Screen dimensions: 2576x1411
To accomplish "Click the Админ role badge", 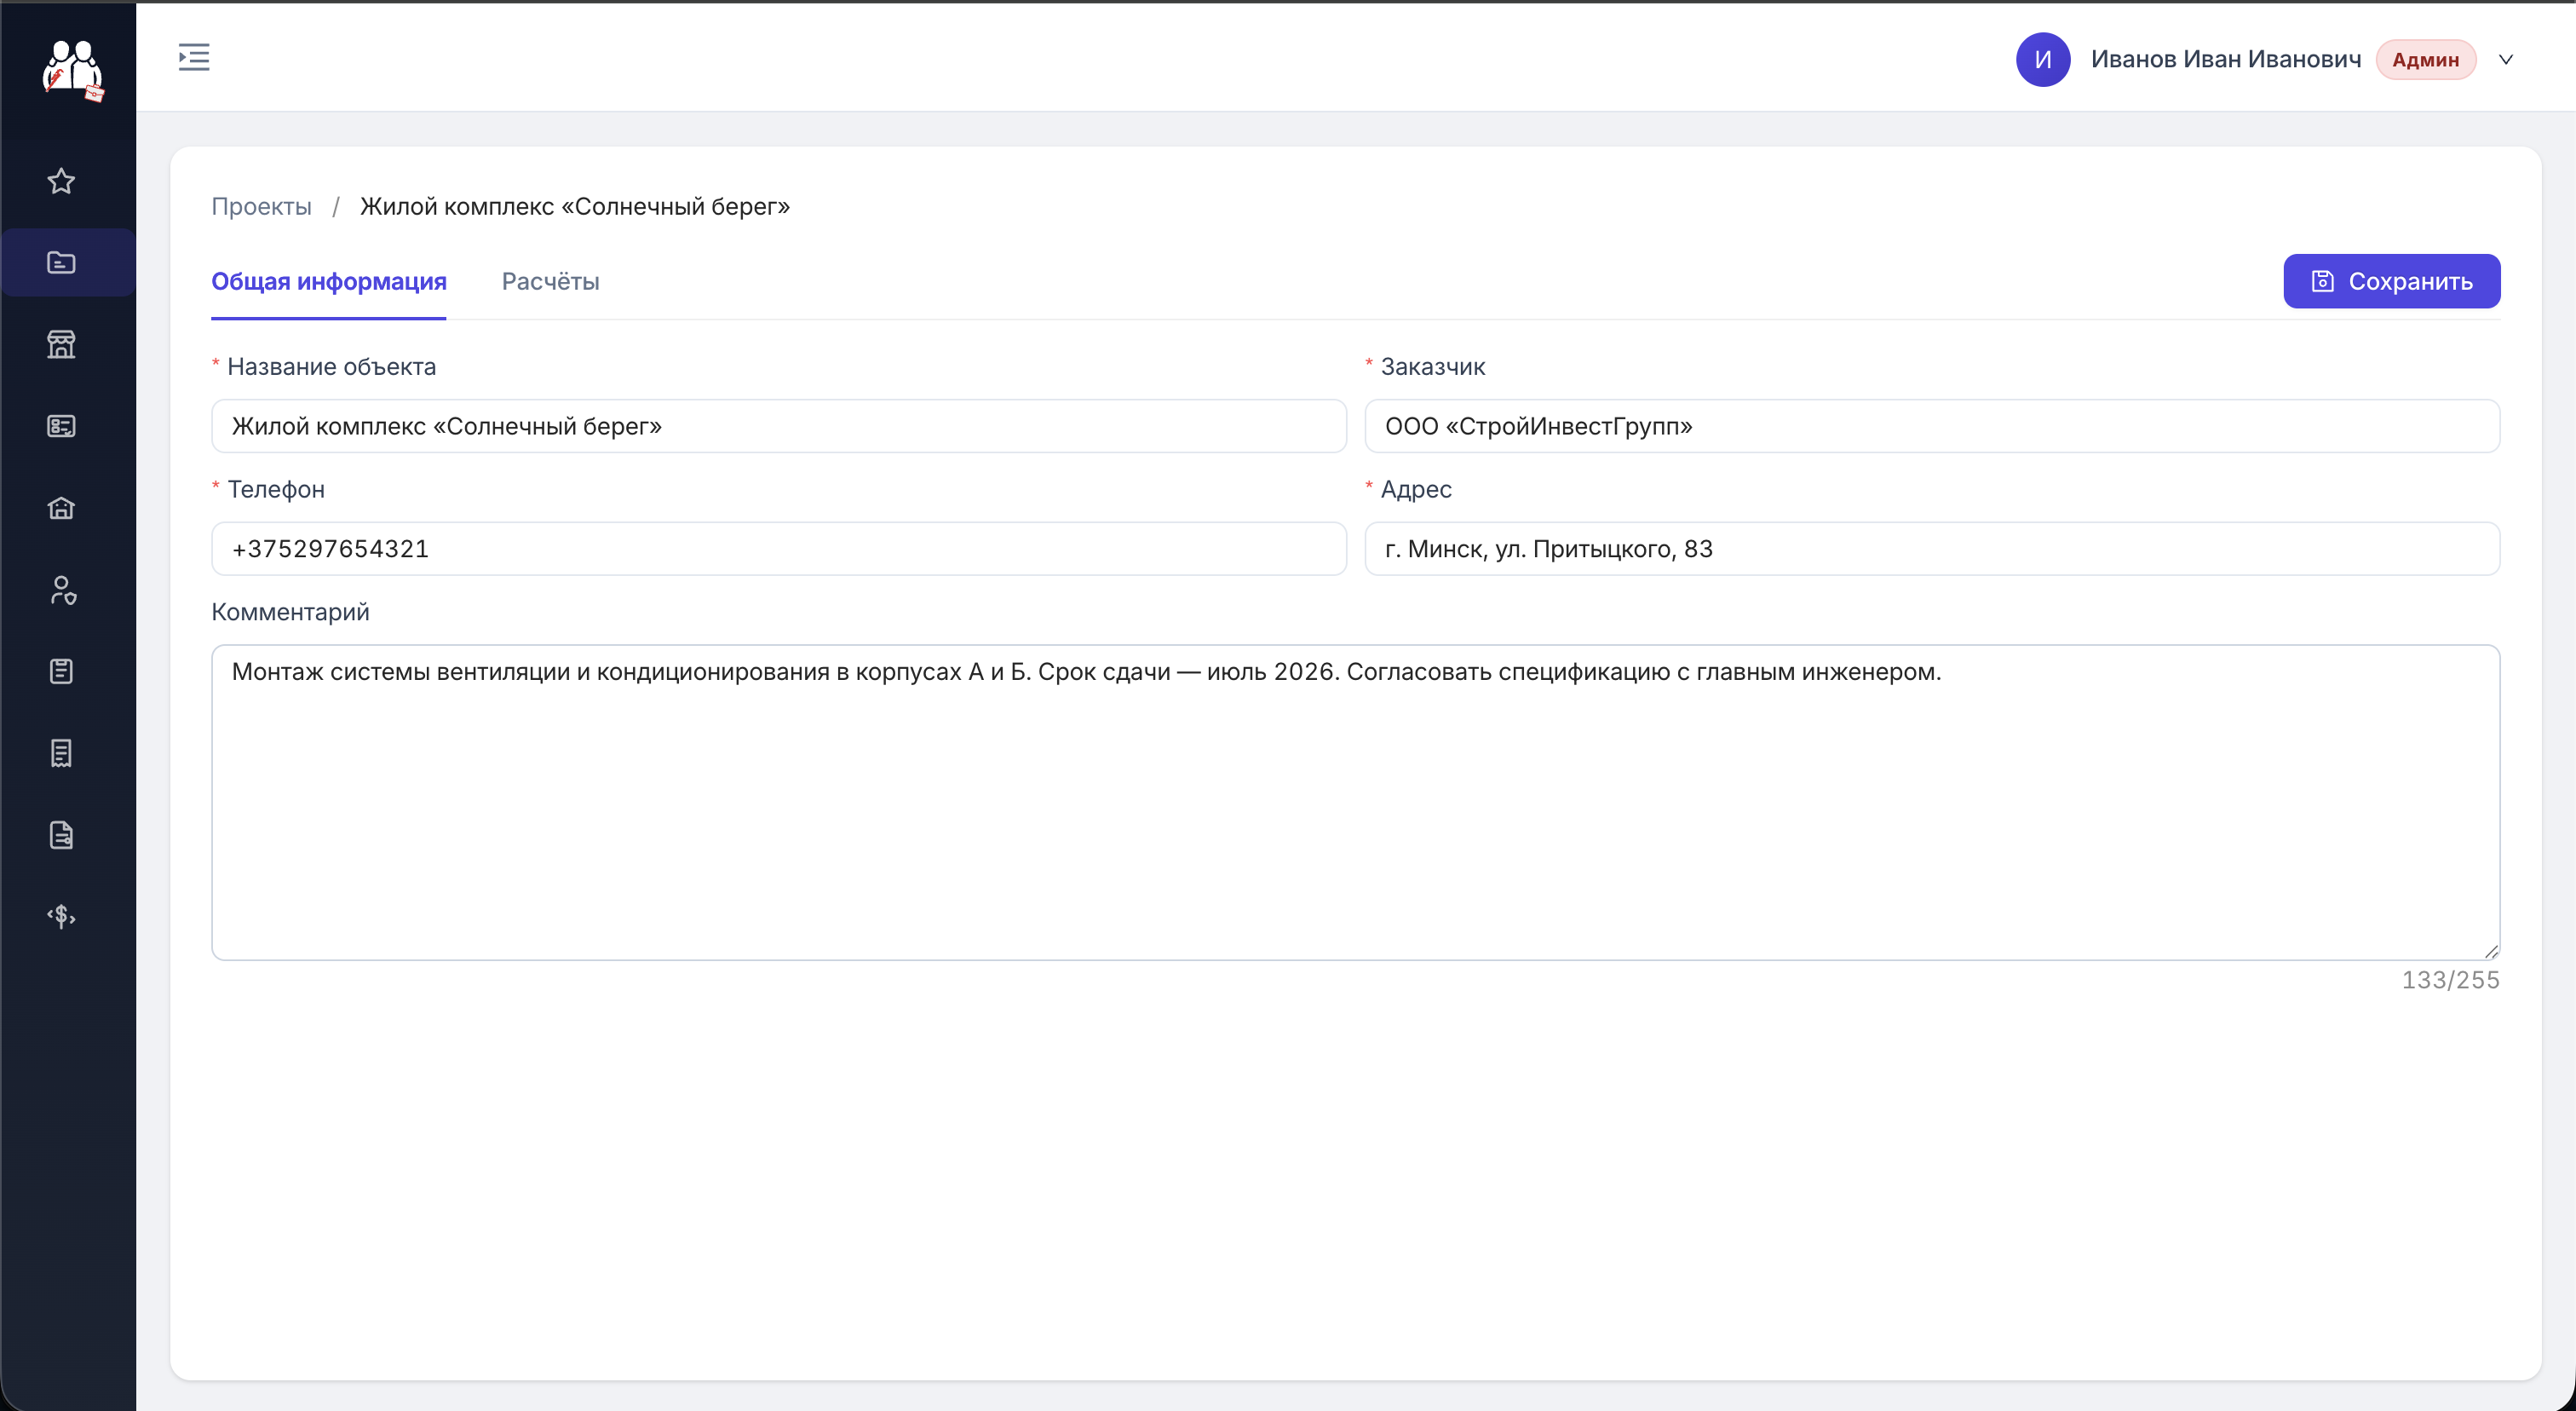I will [x=2426, y=59].
